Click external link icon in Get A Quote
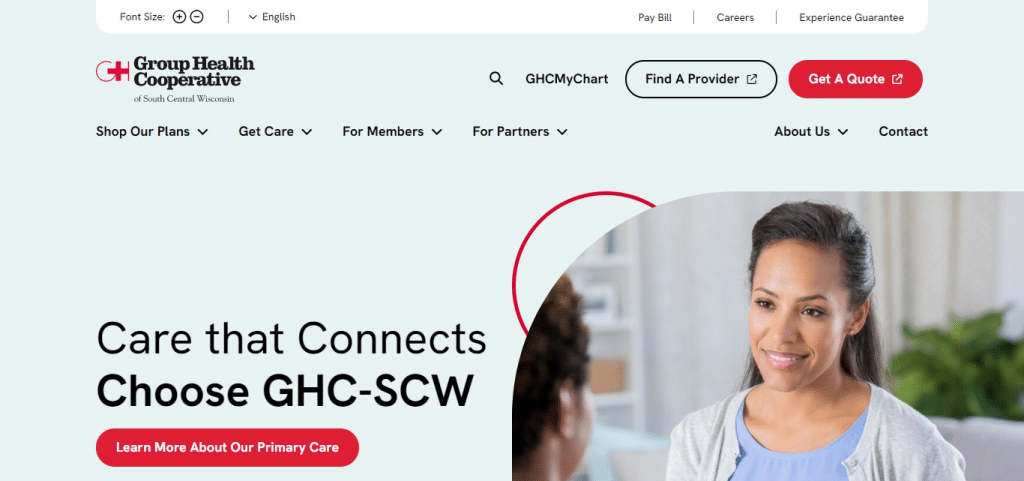This screenshot has width=1024, height=481. point(897,79)
